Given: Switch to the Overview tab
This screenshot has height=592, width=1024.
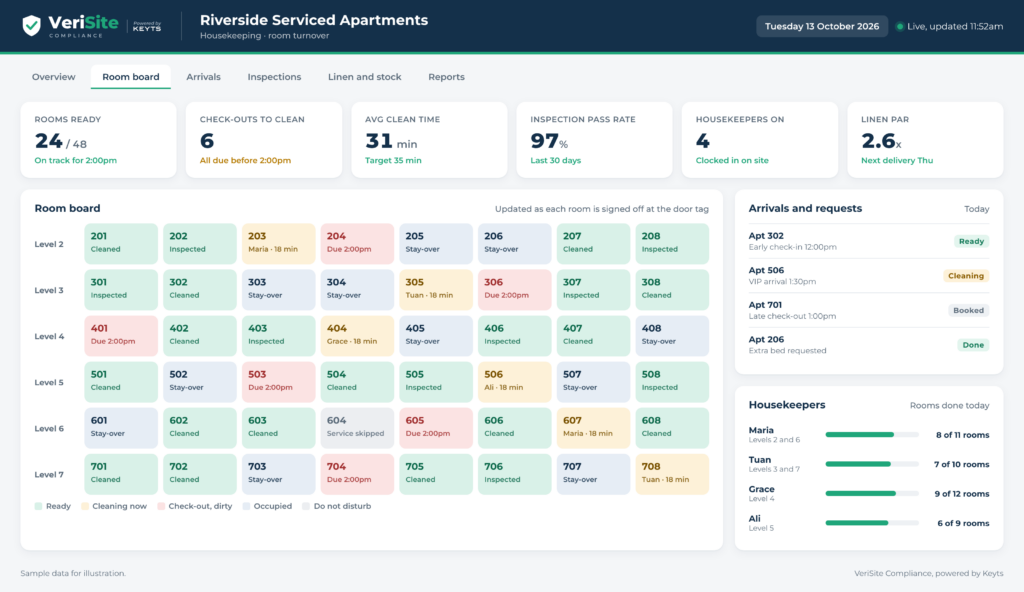Looking at the screenshot, I should click(x=54, y=77).
